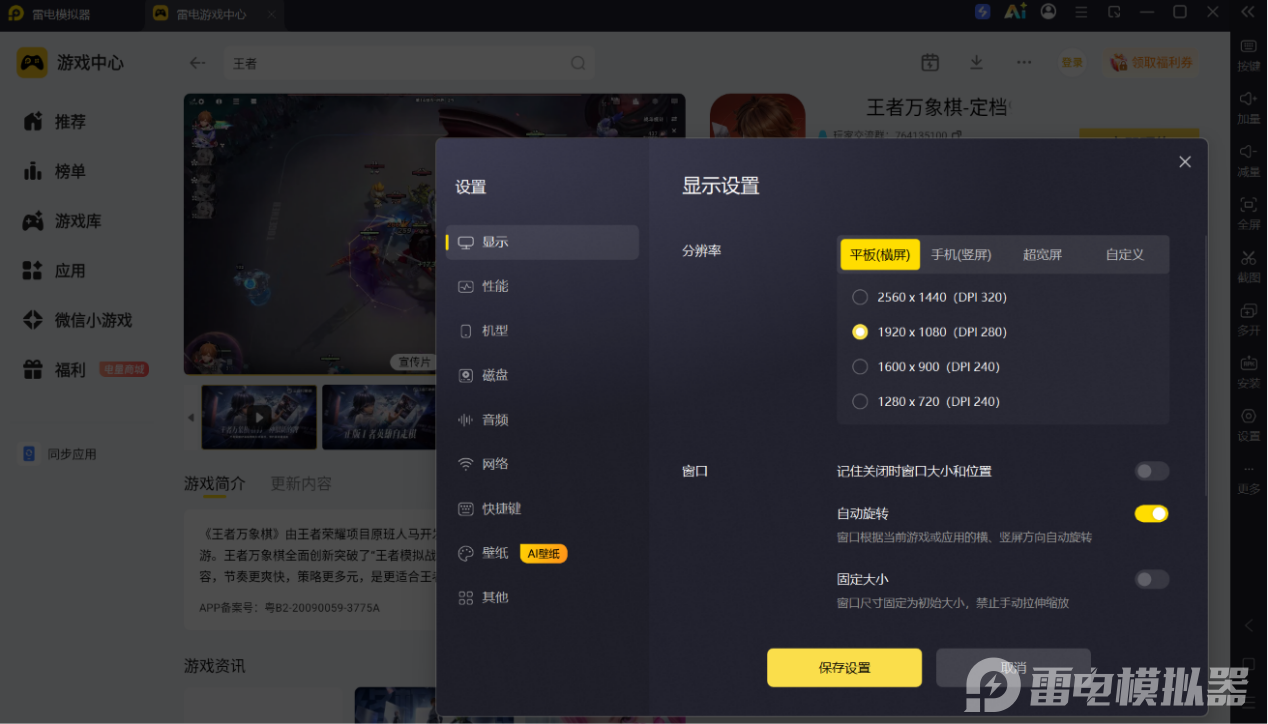Click the 游戏中心 gamepad logo
Viewport: 1268px width, 724px height.
coord(32,63)
